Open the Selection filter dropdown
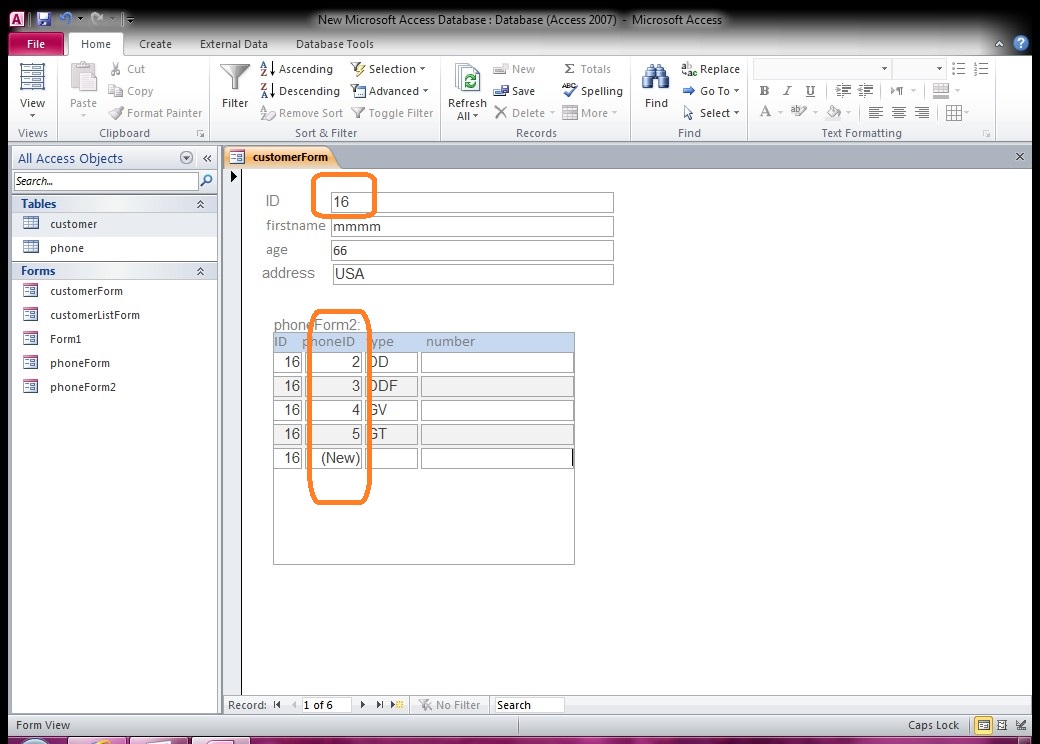Image resolution: width=1040 pixels, height=744 pixels. click(388, 69)
